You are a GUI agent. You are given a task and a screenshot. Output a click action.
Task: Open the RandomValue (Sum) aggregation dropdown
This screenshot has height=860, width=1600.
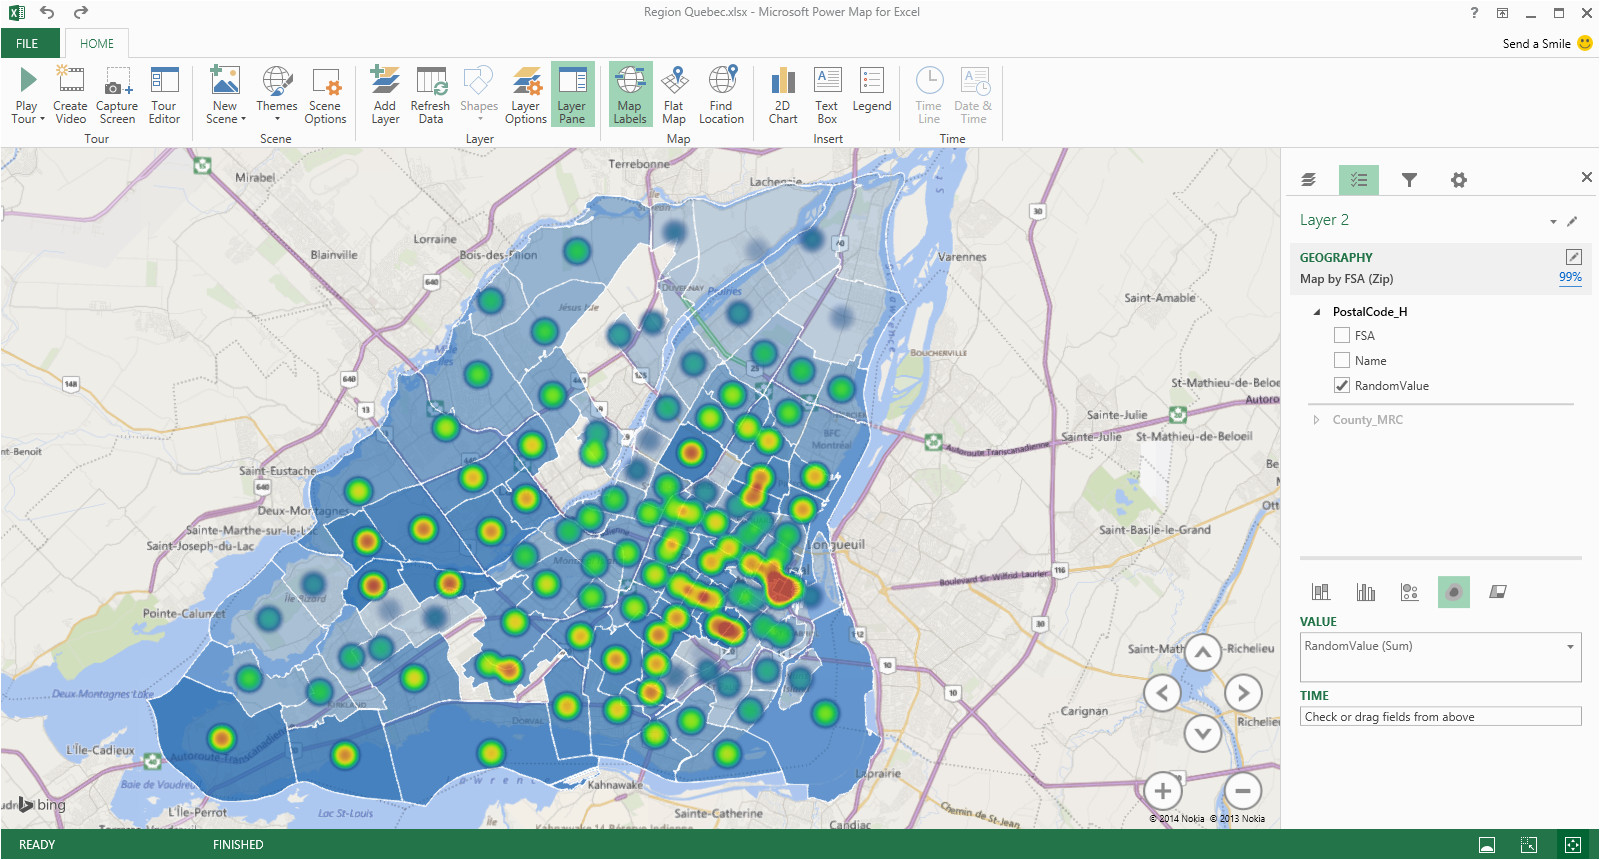1570,647
